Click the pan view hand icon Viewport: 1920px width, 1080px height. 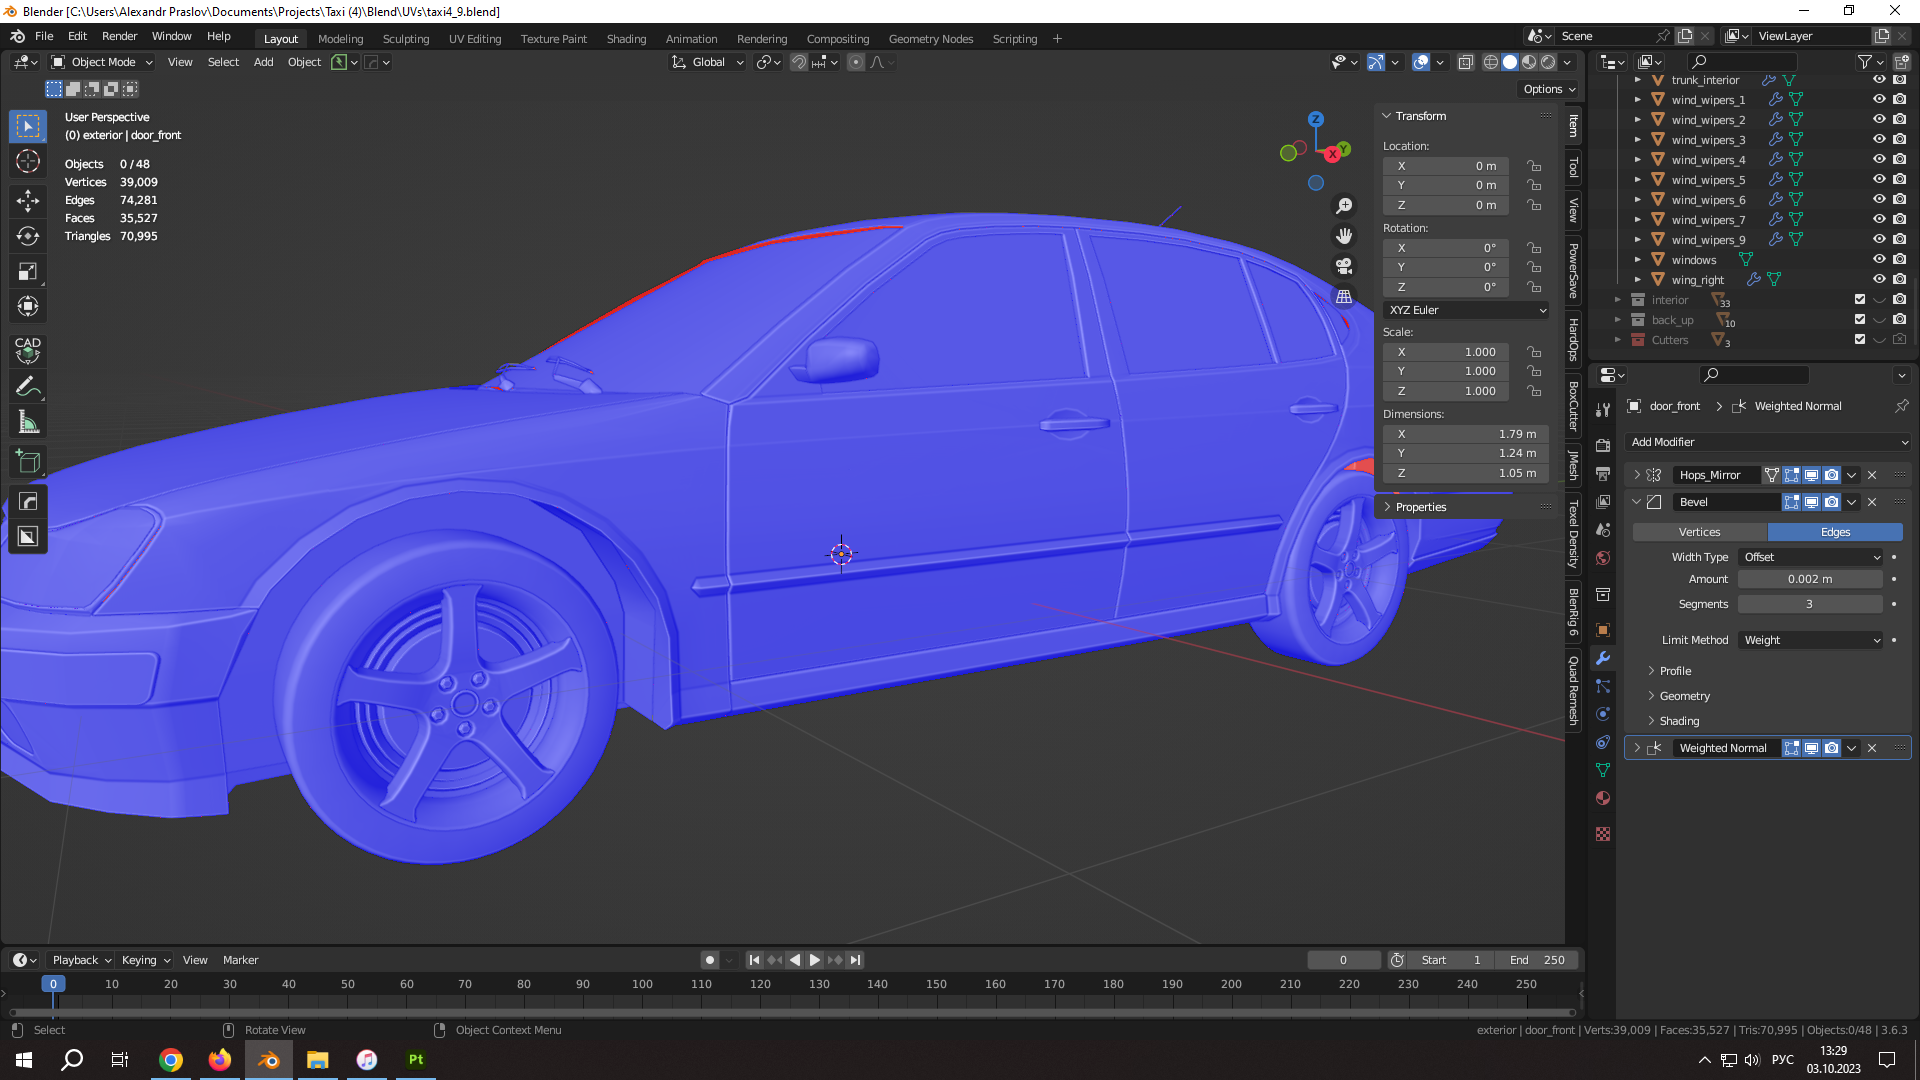coord(1344,236)
